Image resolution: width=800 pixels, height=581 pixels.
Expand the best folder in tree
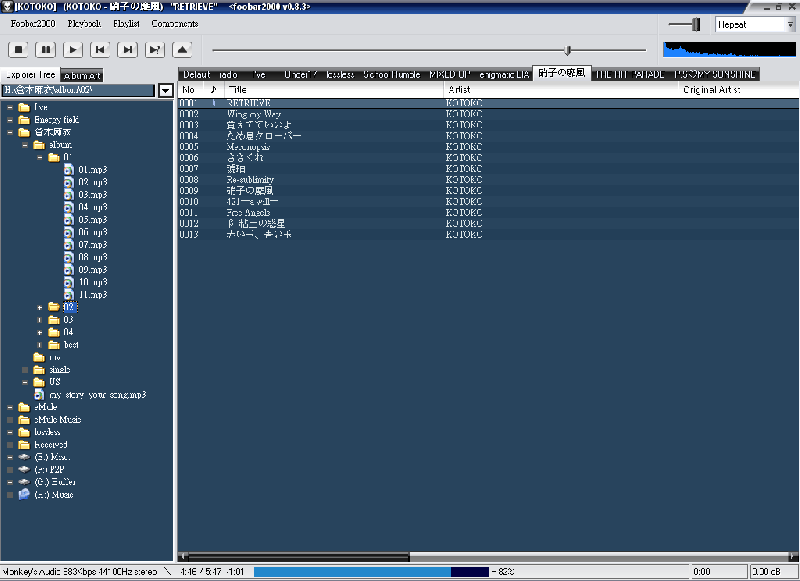tap(40, 345)
